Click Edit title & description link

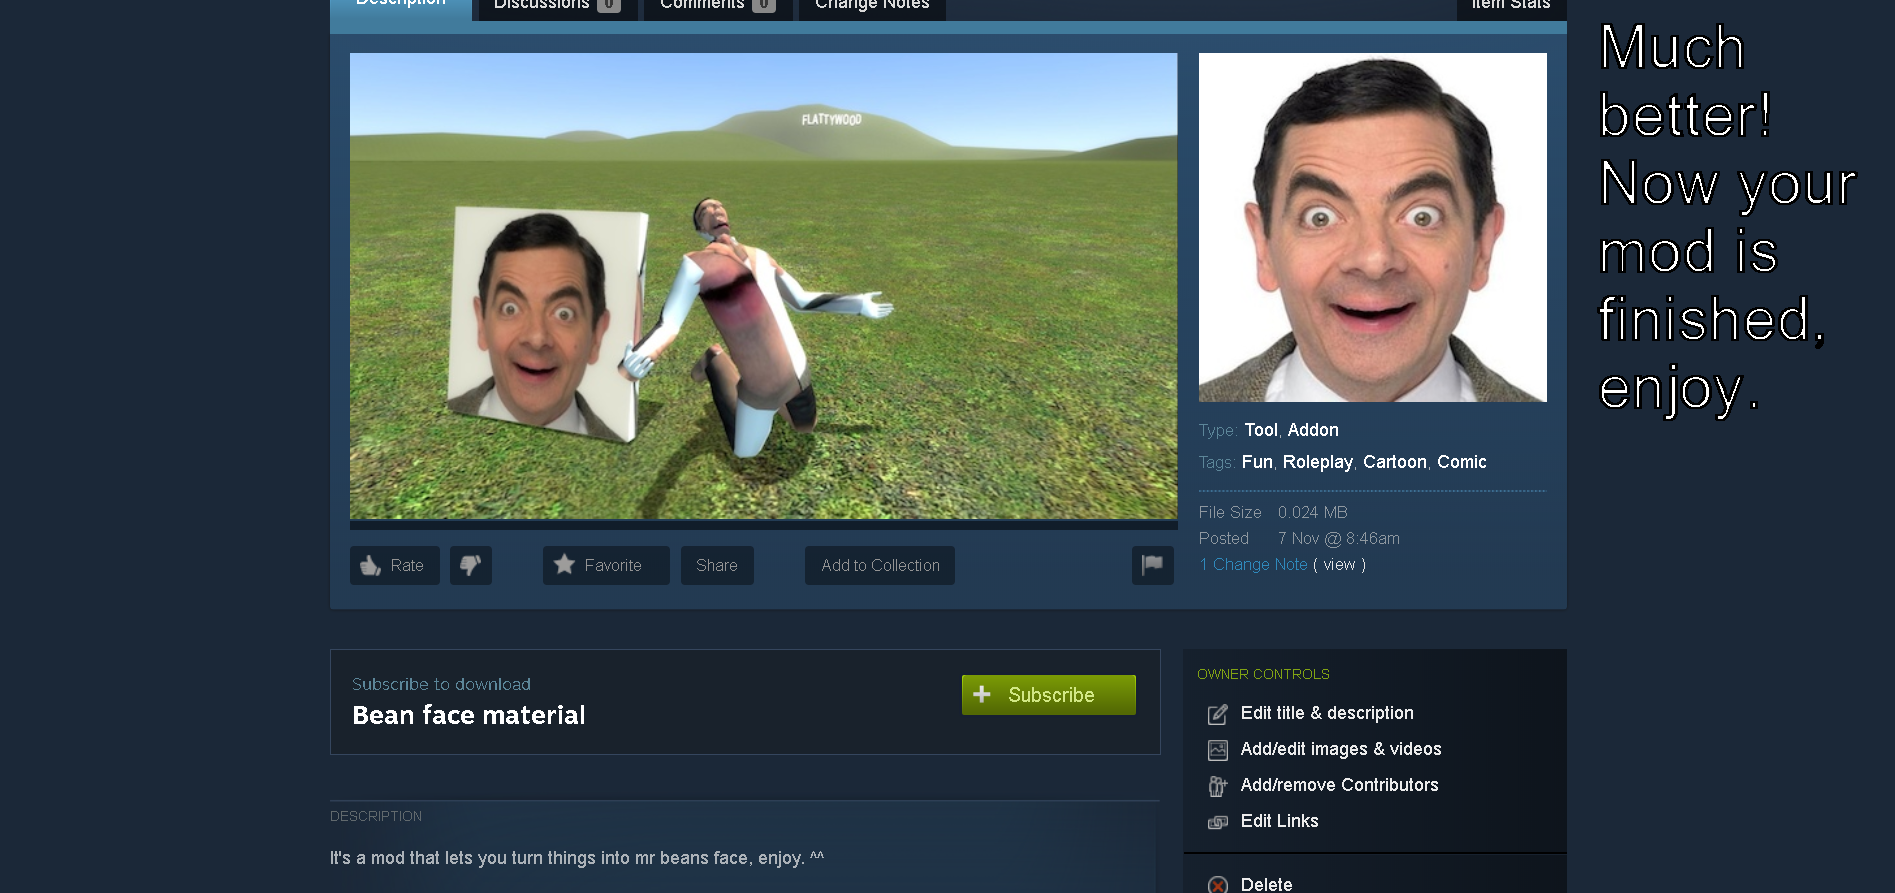[x=1327, y=713]
